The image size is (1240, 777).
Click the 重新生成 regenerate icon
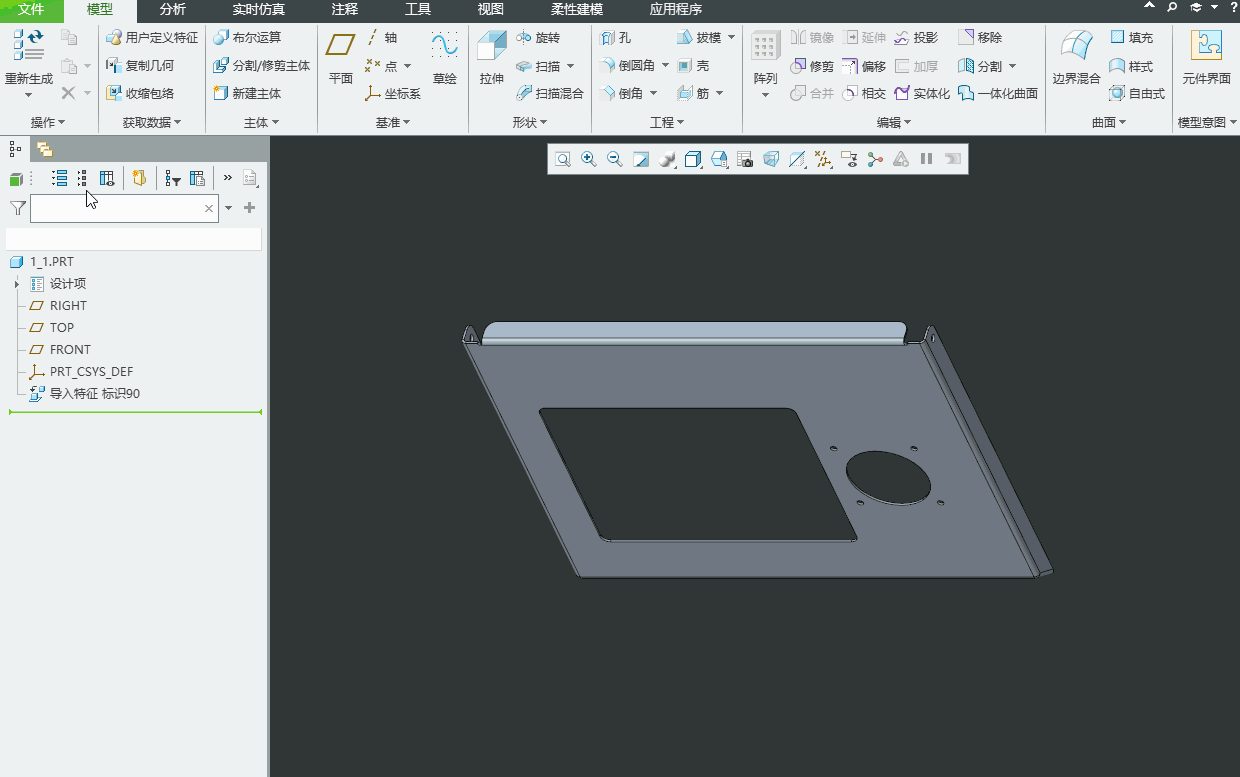tap(28, 45)
